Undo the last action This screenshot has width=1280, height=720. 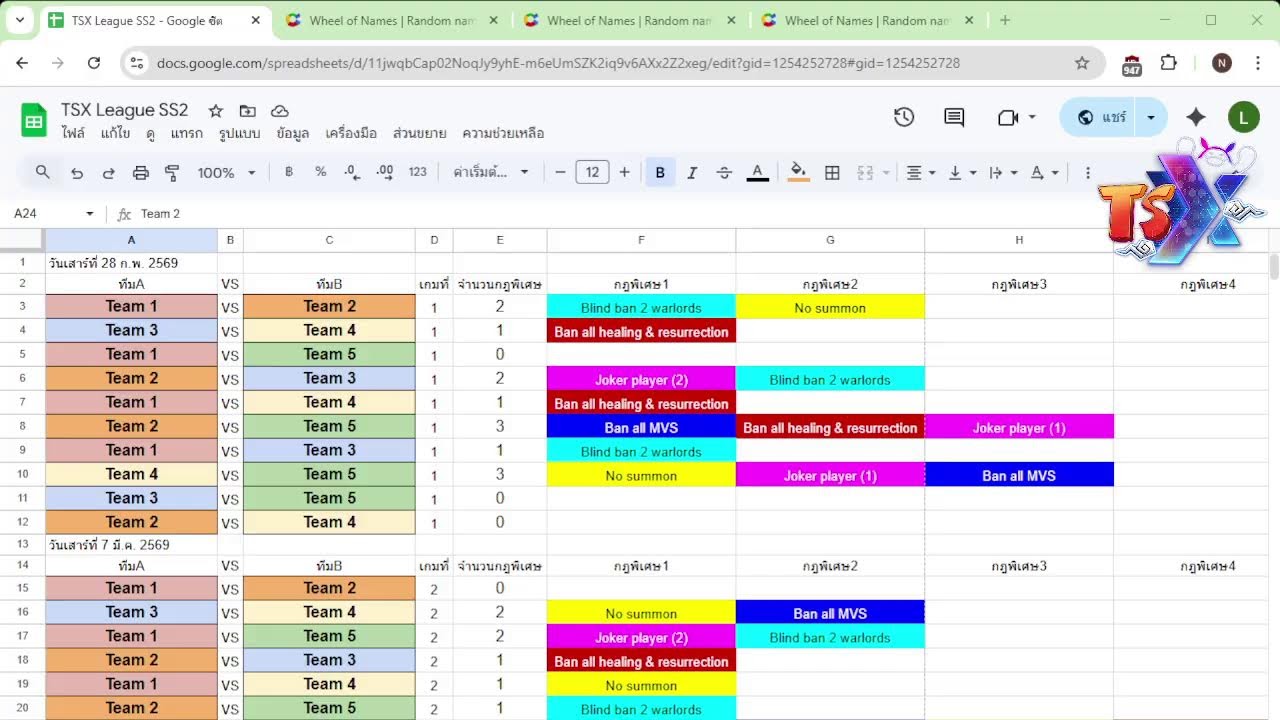(x=77, y=173)
